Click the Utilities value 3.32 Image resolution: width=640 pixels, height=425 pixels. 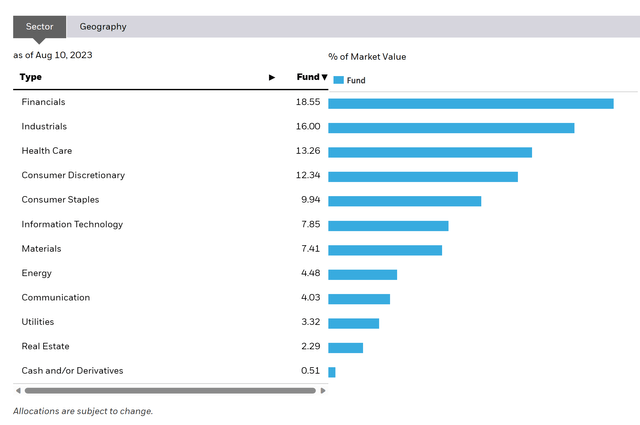[309, 322]
